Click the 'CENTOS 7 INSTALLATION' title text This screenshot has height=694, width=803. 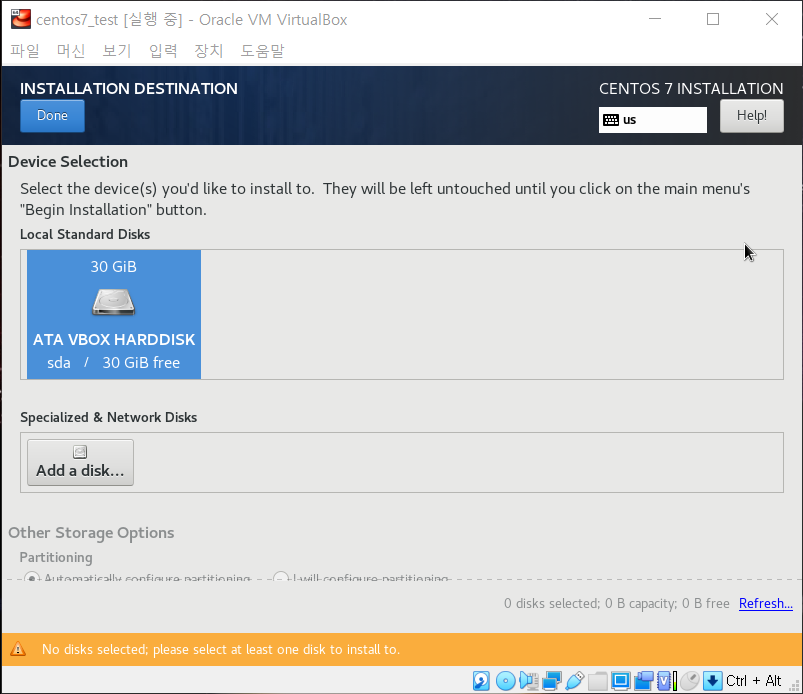691,89
